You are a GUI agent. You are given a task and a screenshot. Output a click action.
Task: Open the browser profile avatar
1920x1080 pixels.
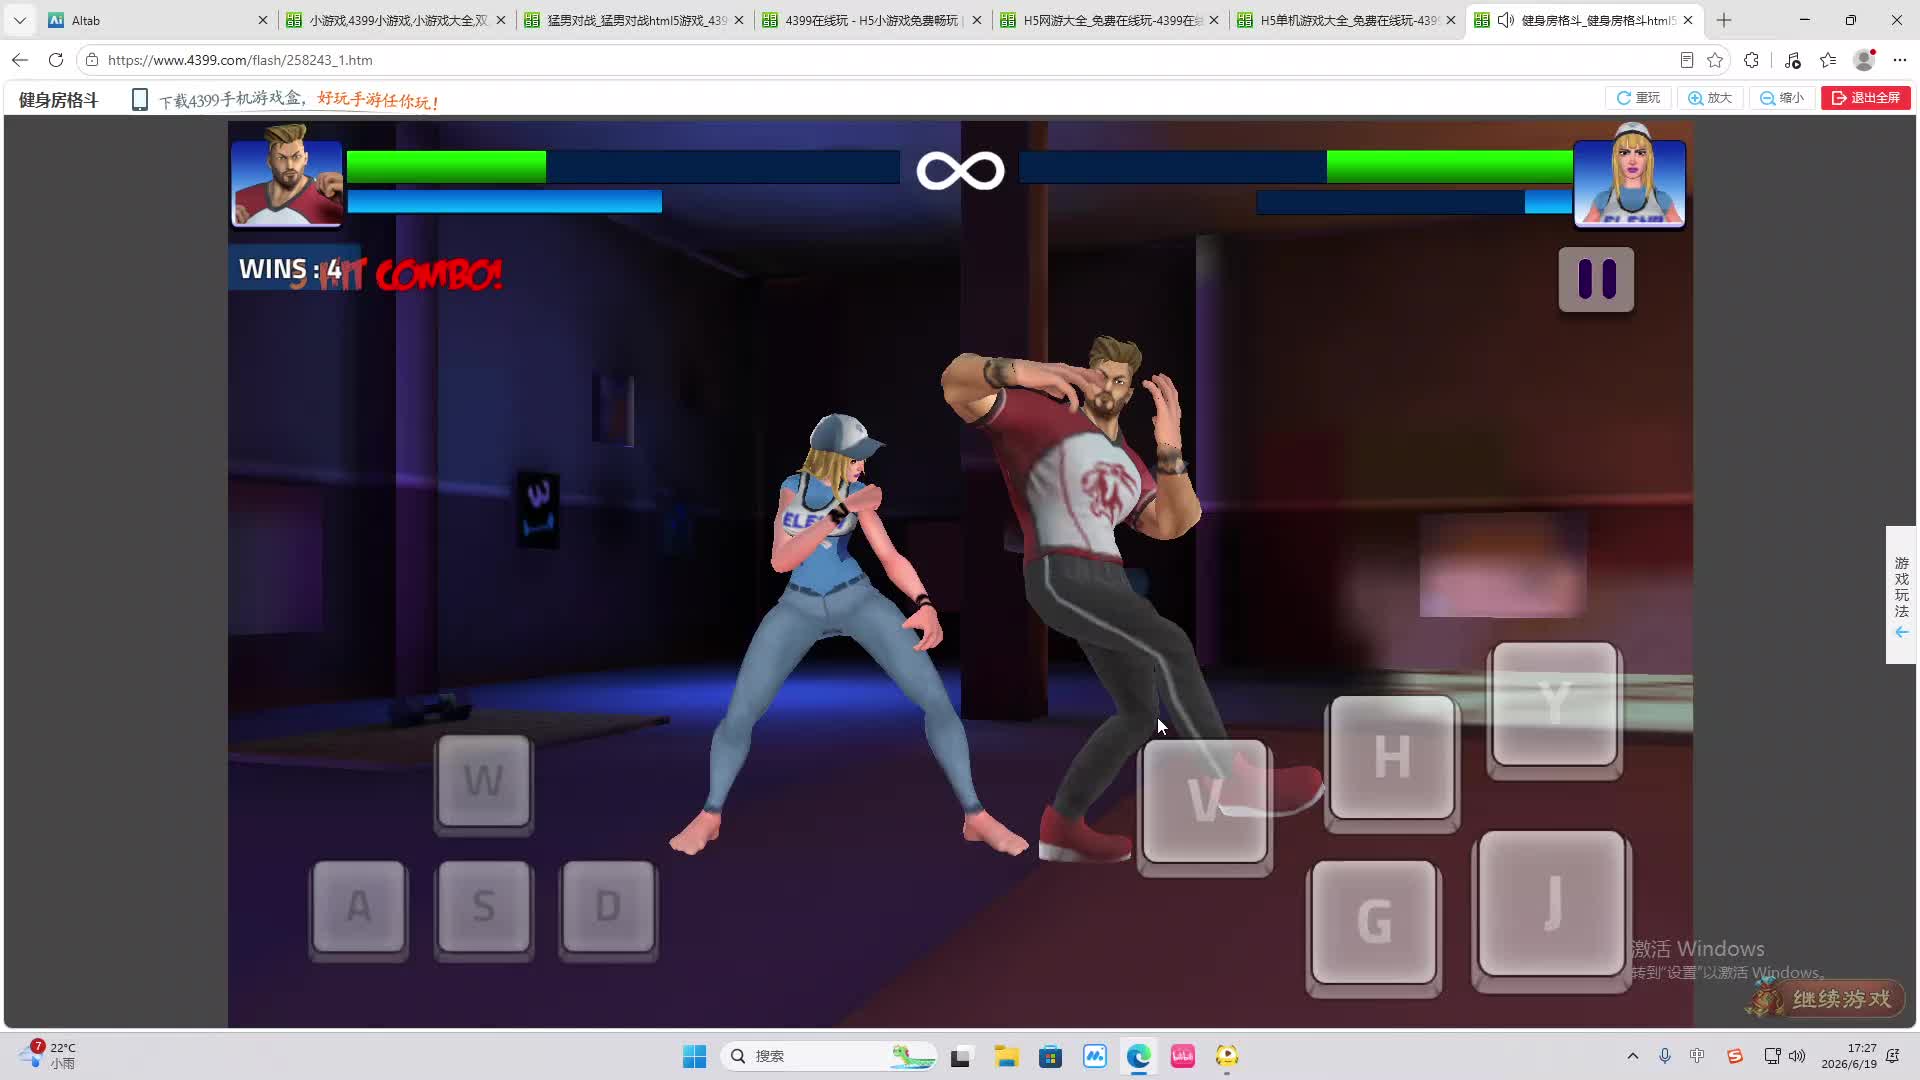(x=1864, y=60)
